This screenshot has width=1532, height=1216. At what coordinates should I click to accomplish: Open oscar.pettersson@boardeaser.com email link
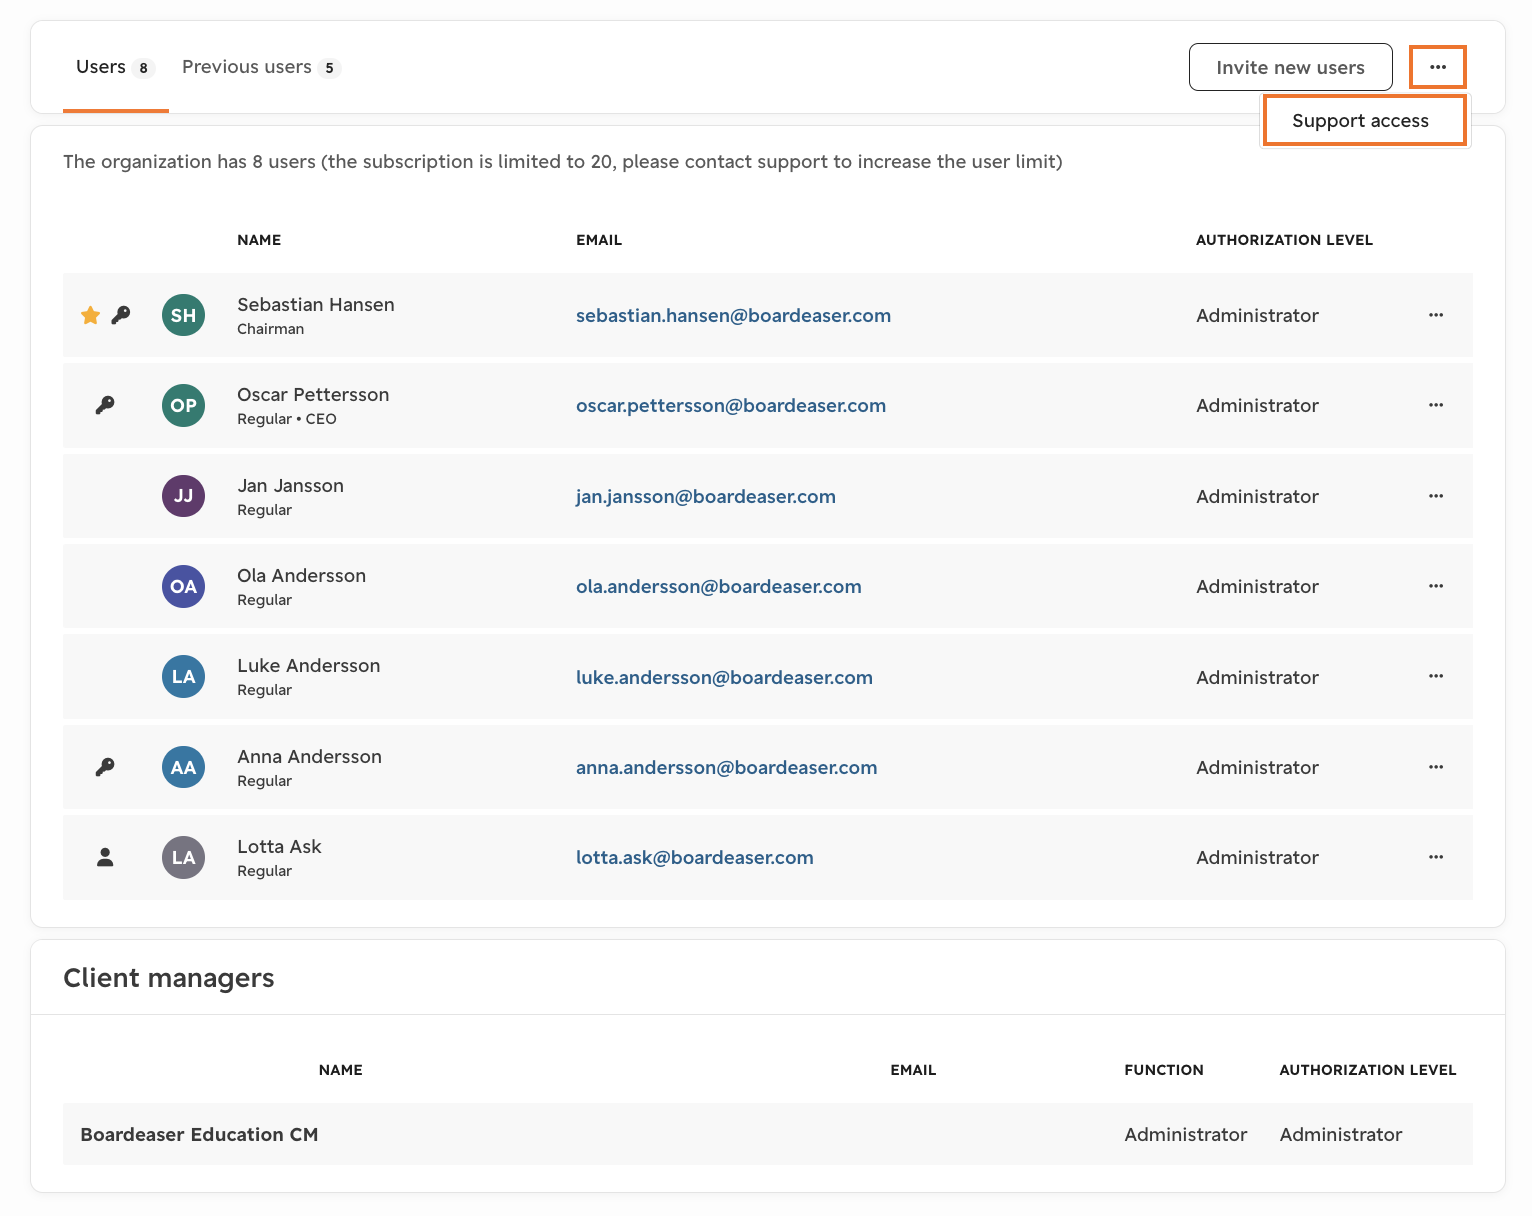coord(731,405)
